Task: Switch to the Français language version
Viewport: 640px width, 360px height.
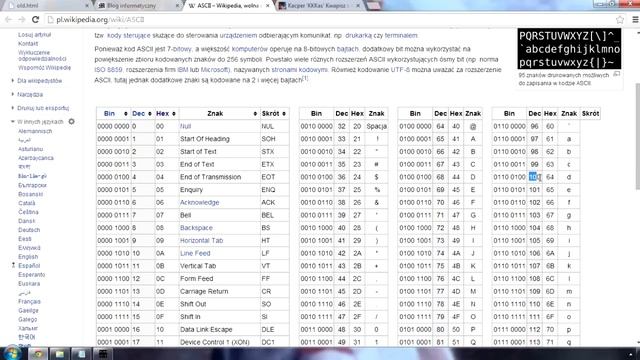Action: click(x=29, y=302)
